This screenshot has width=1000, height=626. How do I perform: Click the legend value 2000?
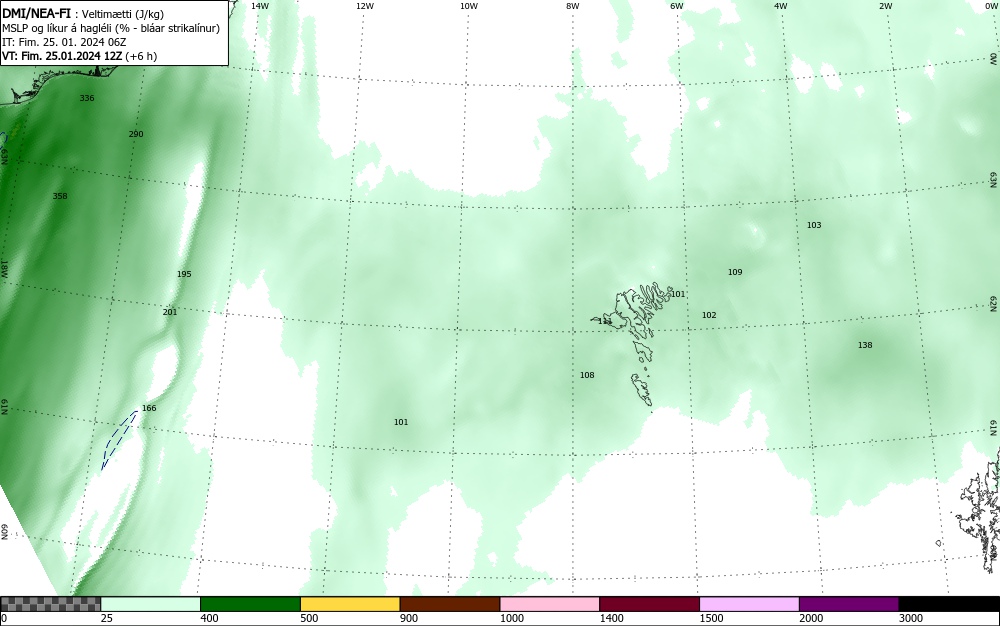point(811,618)
